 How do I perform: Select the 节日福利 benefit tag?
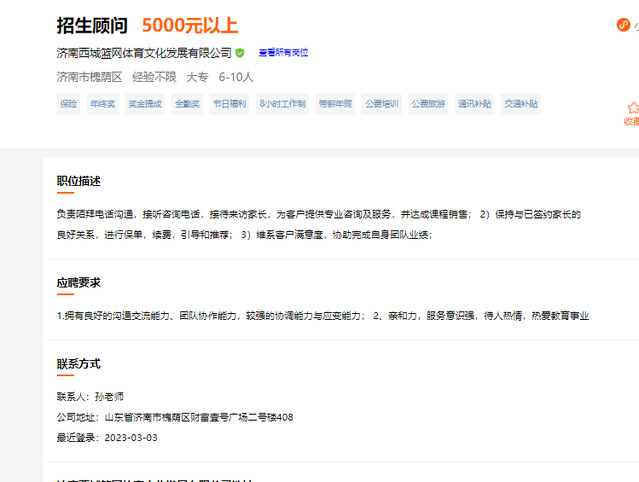tap(228, 103)
